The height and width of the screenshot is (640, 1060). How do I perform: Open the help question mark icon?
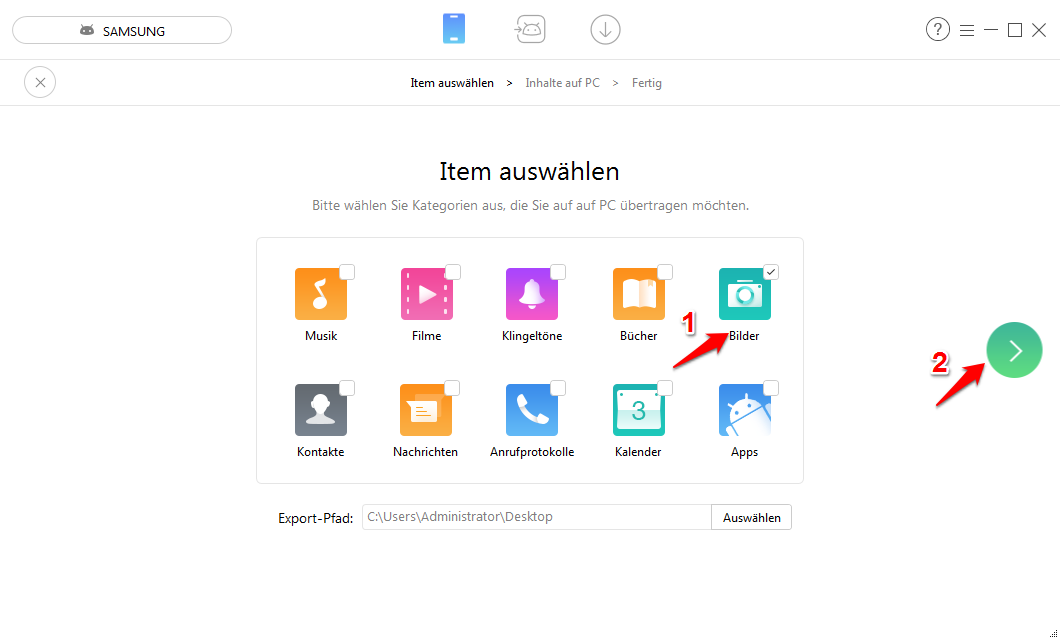coord(937,29)
